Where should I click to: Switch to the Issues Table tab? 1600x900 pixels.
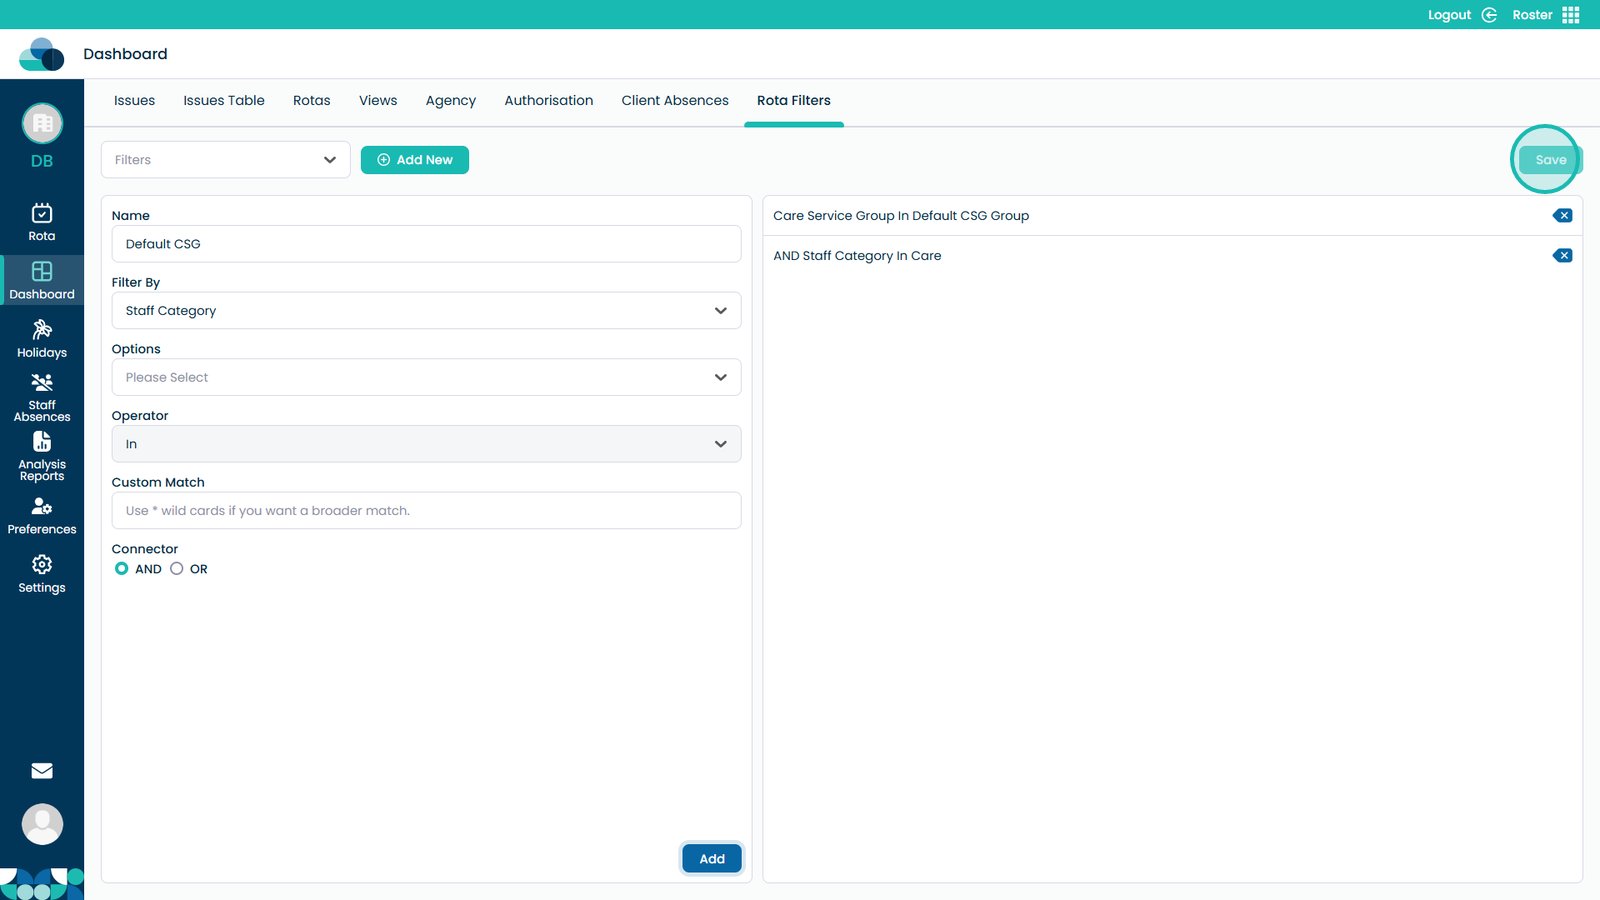pyautogui.click(x=224, y=101)
